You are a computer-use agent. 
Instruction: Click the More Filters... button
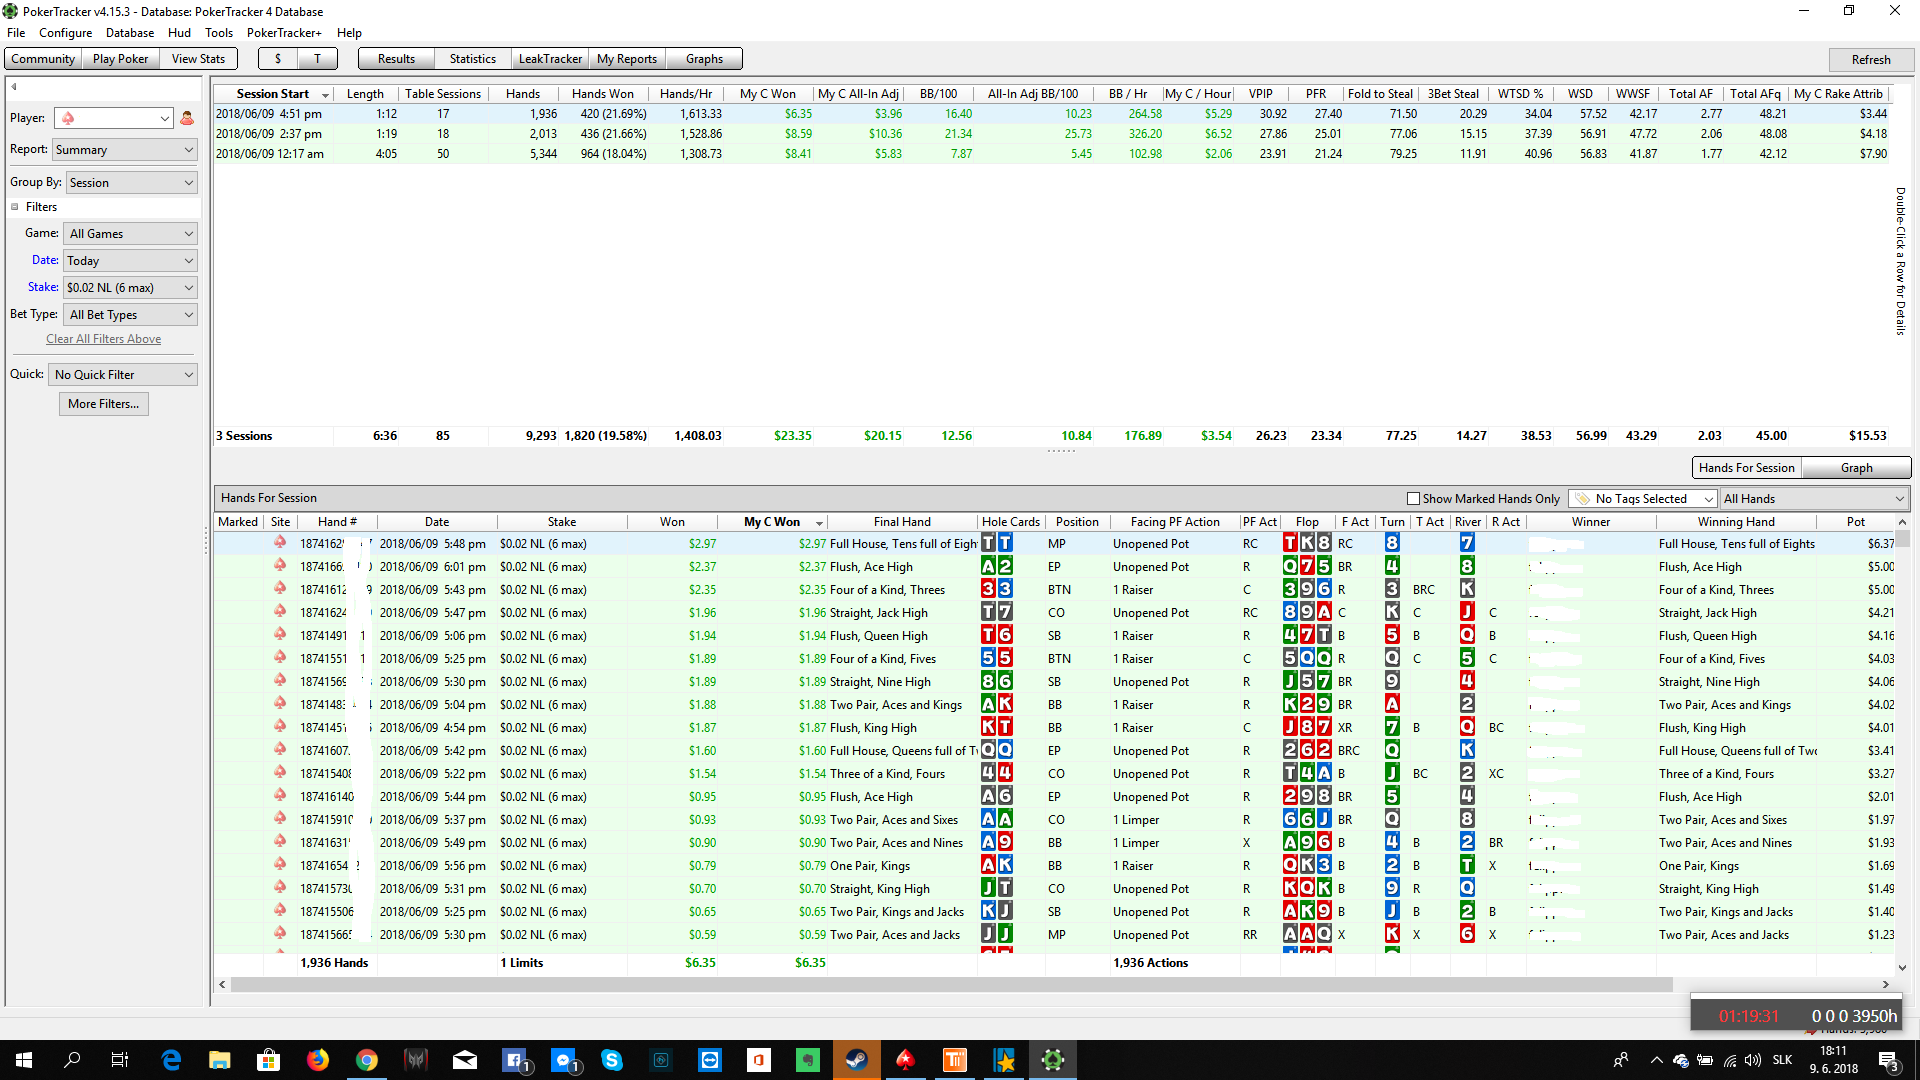tap(104, 404)
